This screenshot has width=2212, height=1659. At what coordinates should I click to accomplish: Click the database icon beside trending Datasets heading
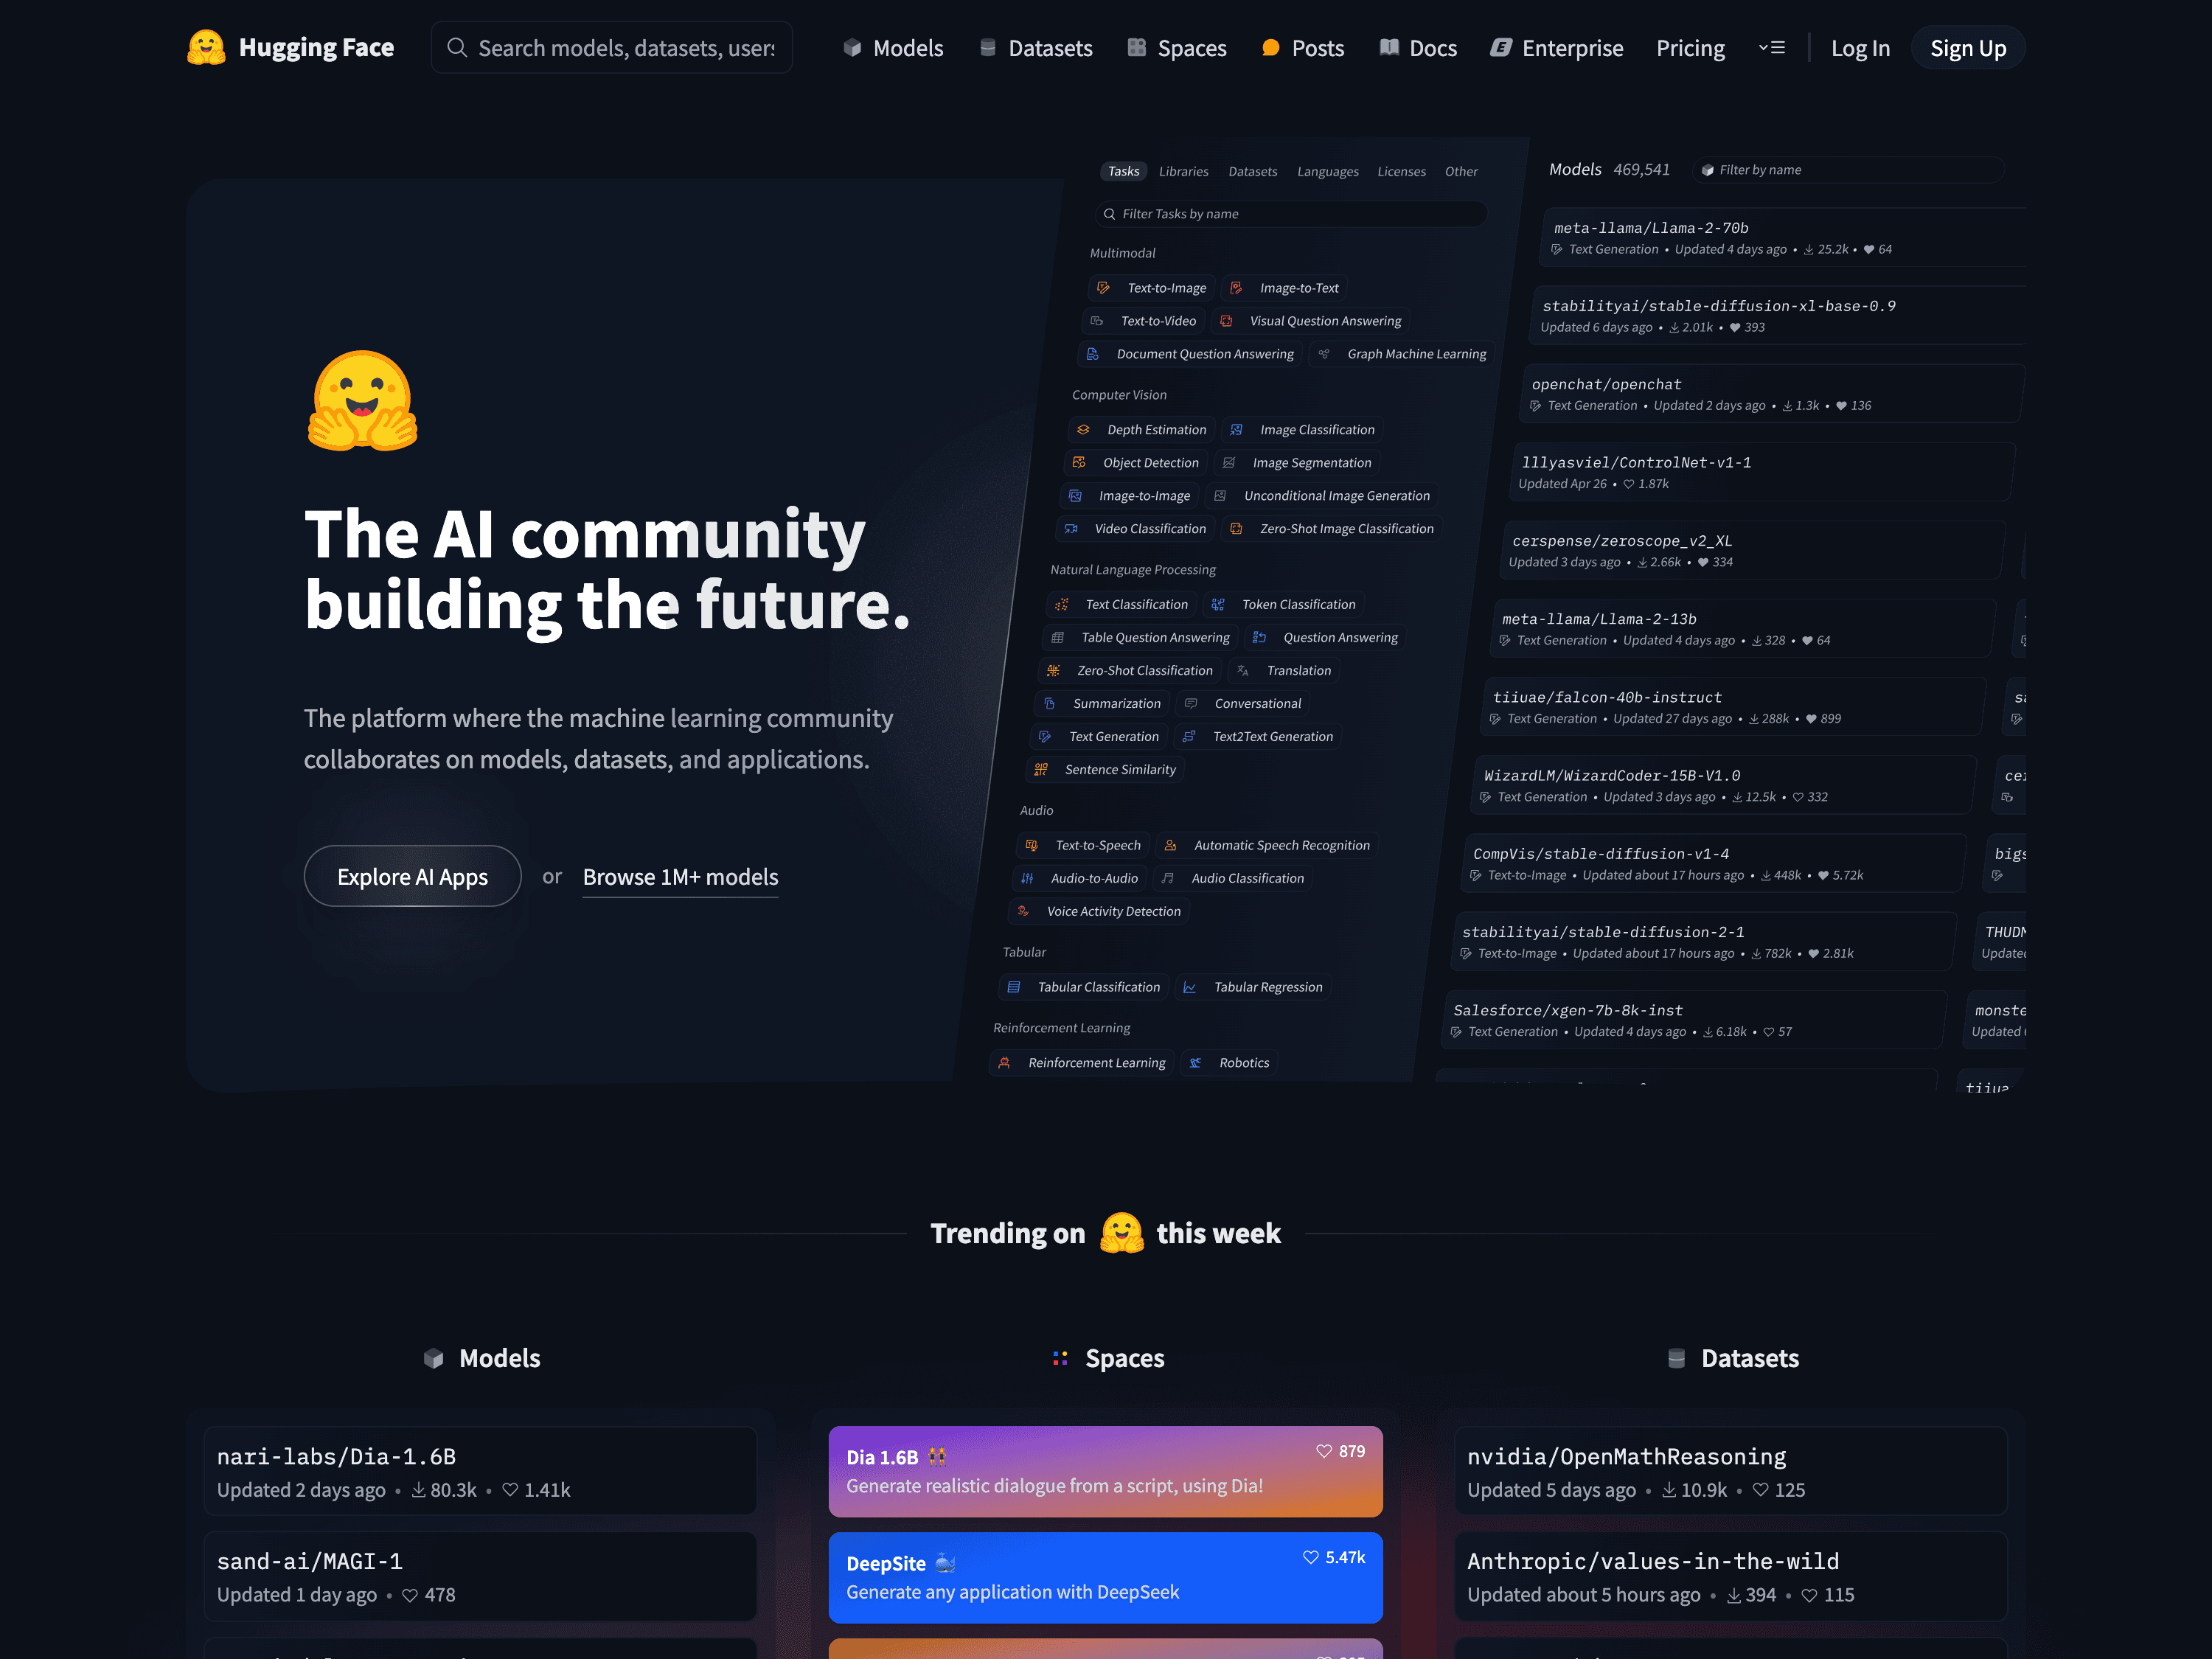click(x=1677, y=1358)
